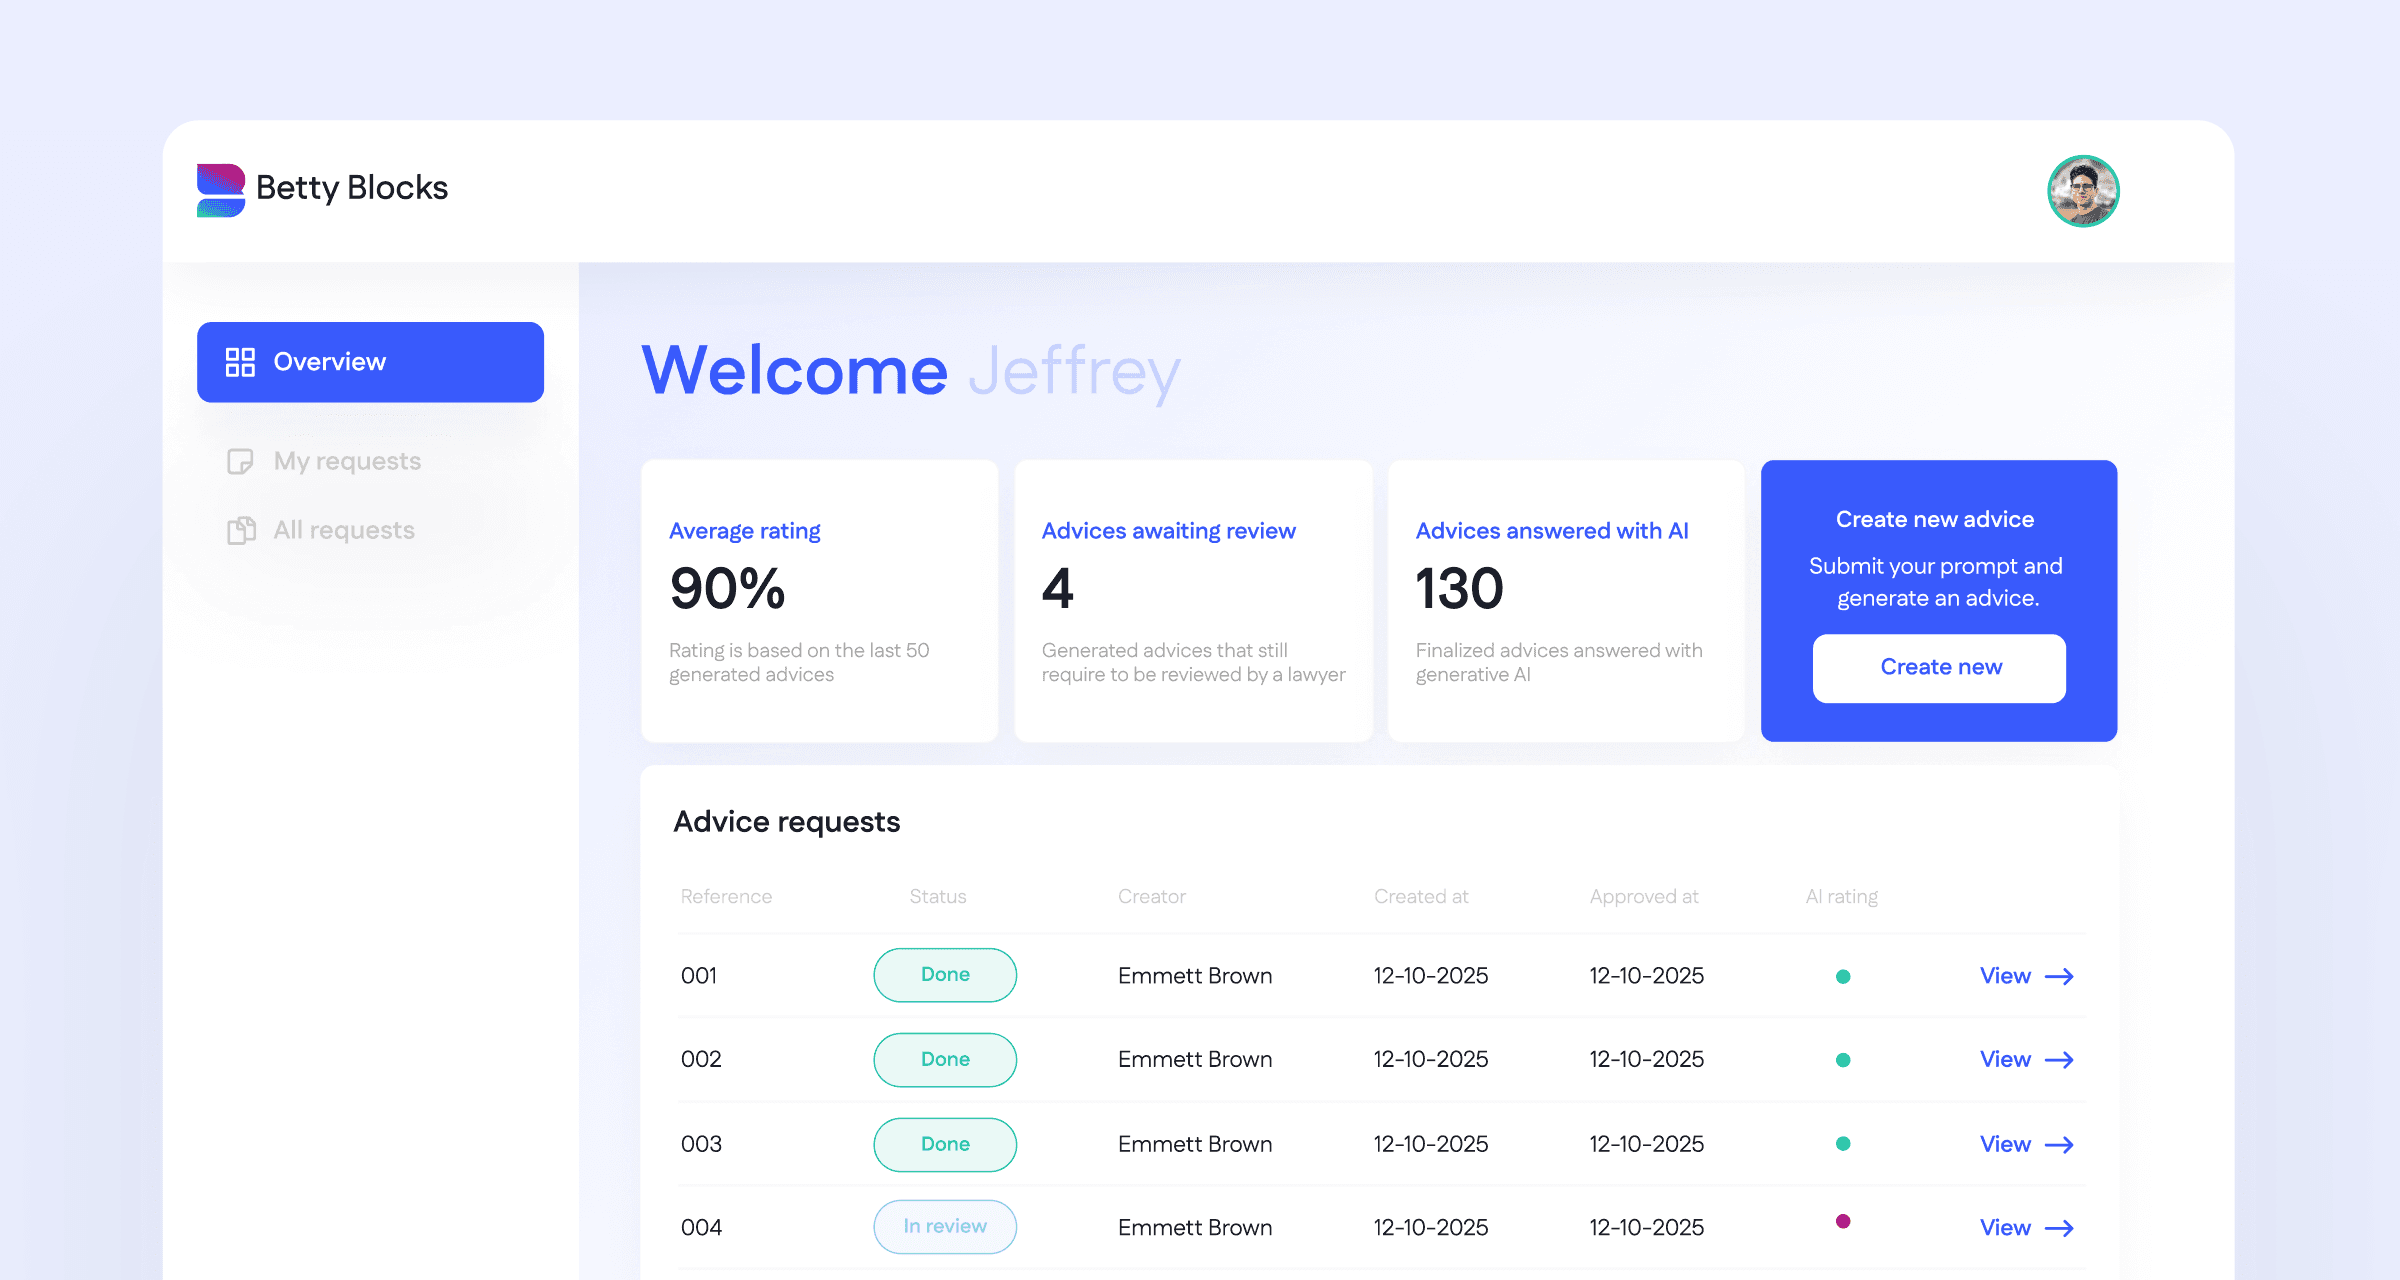The height and width of the screenshot is (1280, 2400).
Task: Select the Overview sidebar item
Action: [x=370, y=362]
